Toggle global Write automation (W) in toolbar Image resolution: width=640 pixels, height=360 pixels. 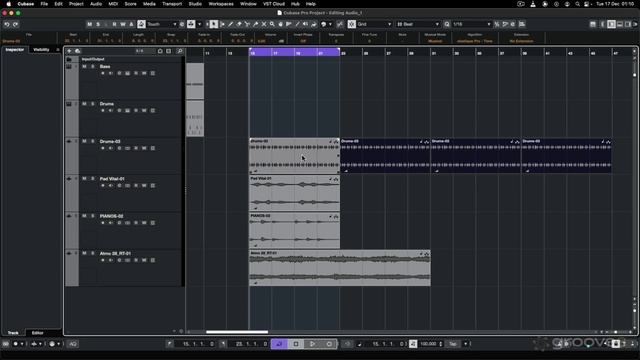(x=123, y=24)
